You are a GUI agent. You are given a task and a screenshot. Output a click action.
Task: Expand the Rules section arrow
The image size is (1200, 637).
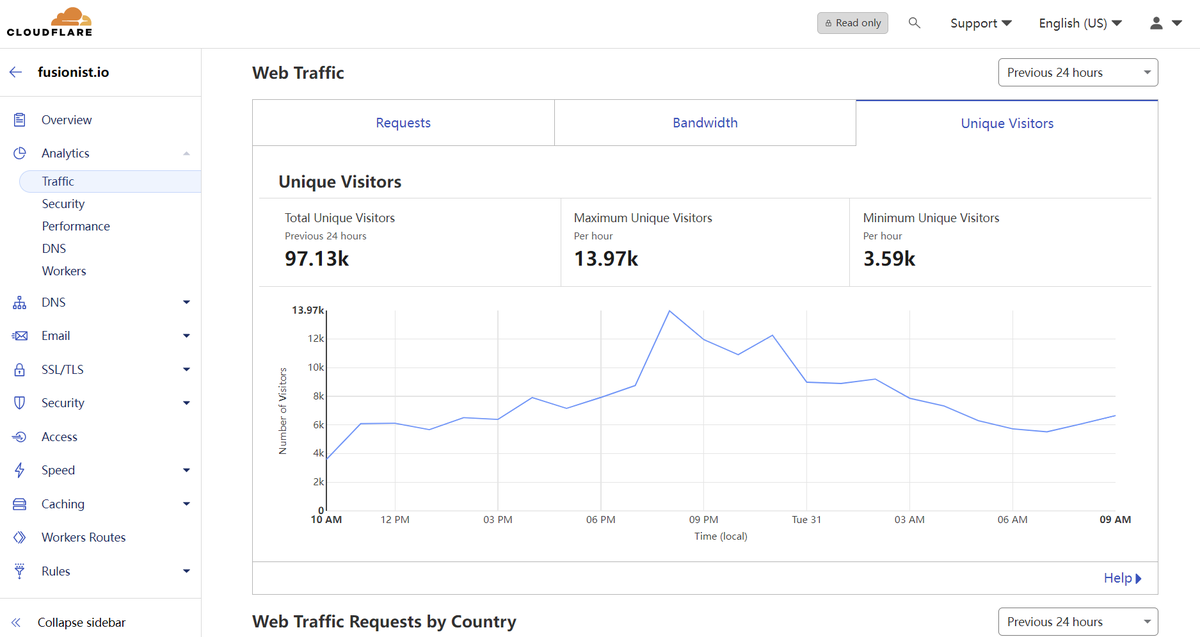coord(186,571)
